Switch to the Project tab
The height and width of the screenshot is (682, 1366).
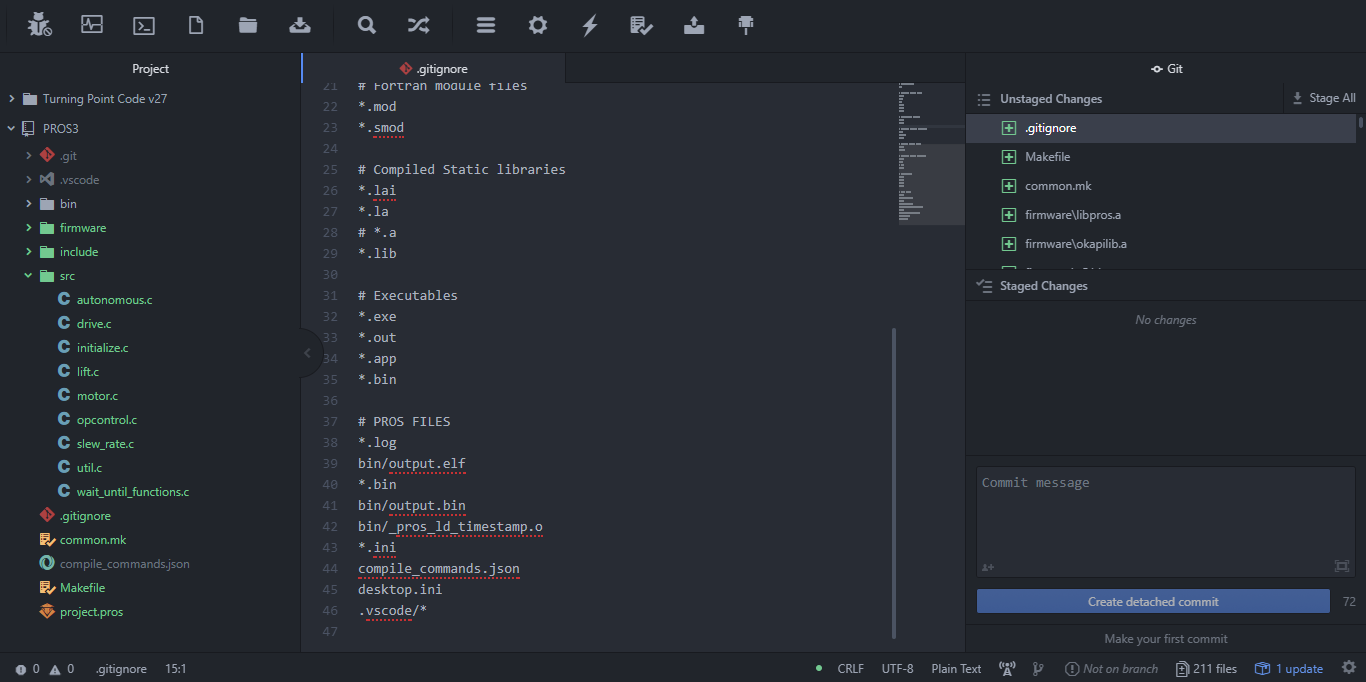150,69
